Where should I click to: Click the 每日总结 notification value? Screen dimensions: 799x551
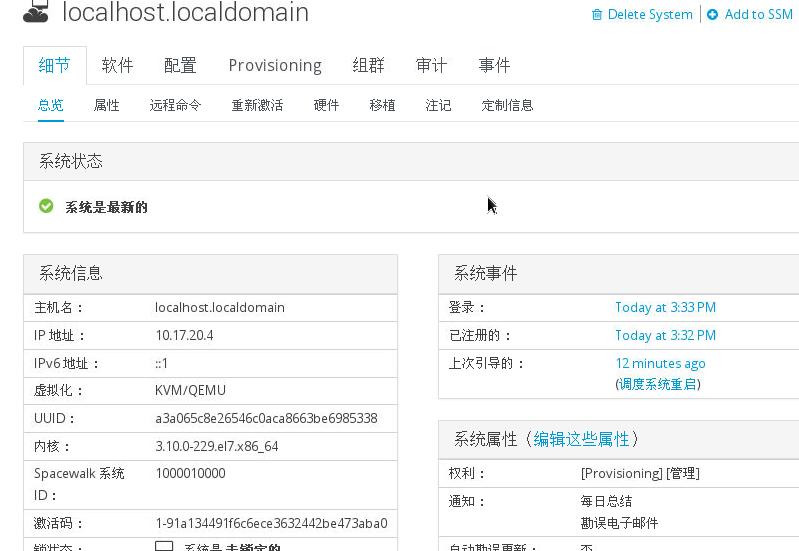coord(606,501)
